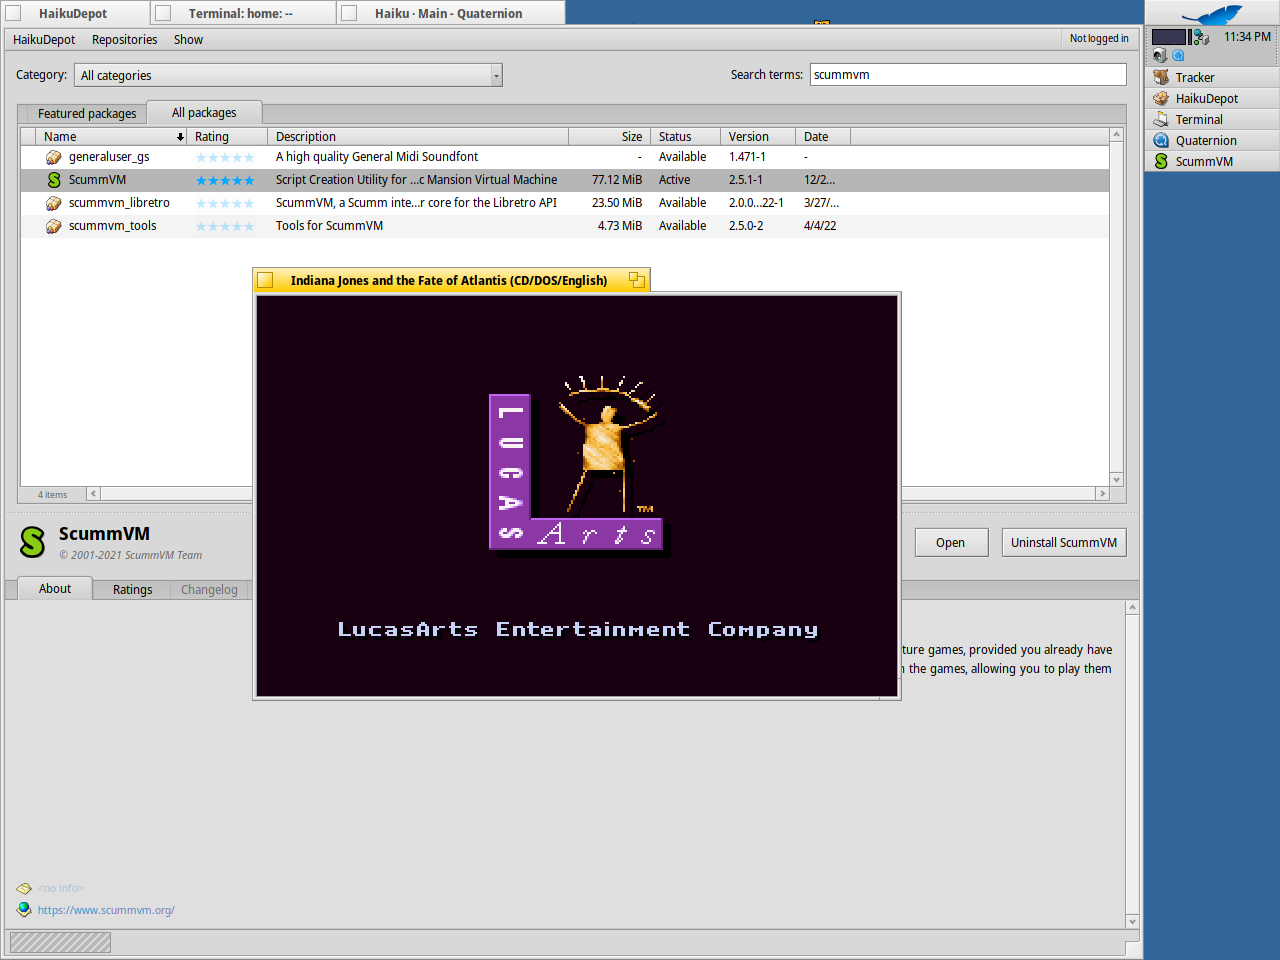This screenshot has width=1280, height=960.
Task: Open the scummvm.org website link
Action: [x=106, y=910]
